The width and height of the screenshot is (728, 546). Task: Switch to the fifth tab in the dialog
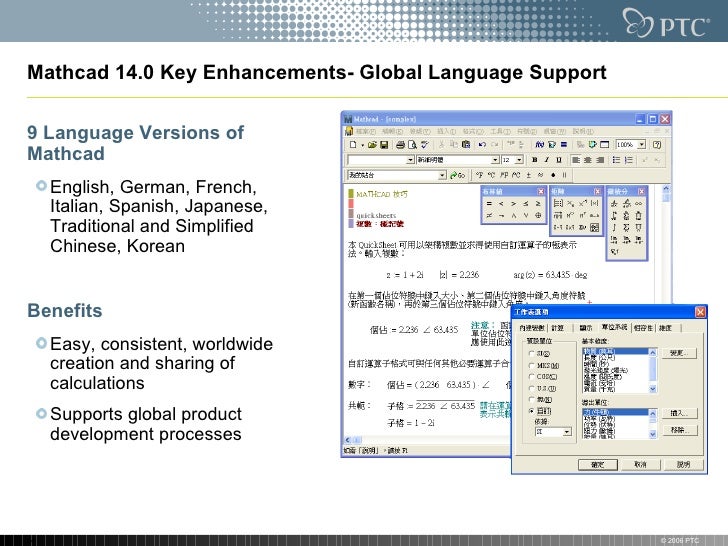click(643, 328)
